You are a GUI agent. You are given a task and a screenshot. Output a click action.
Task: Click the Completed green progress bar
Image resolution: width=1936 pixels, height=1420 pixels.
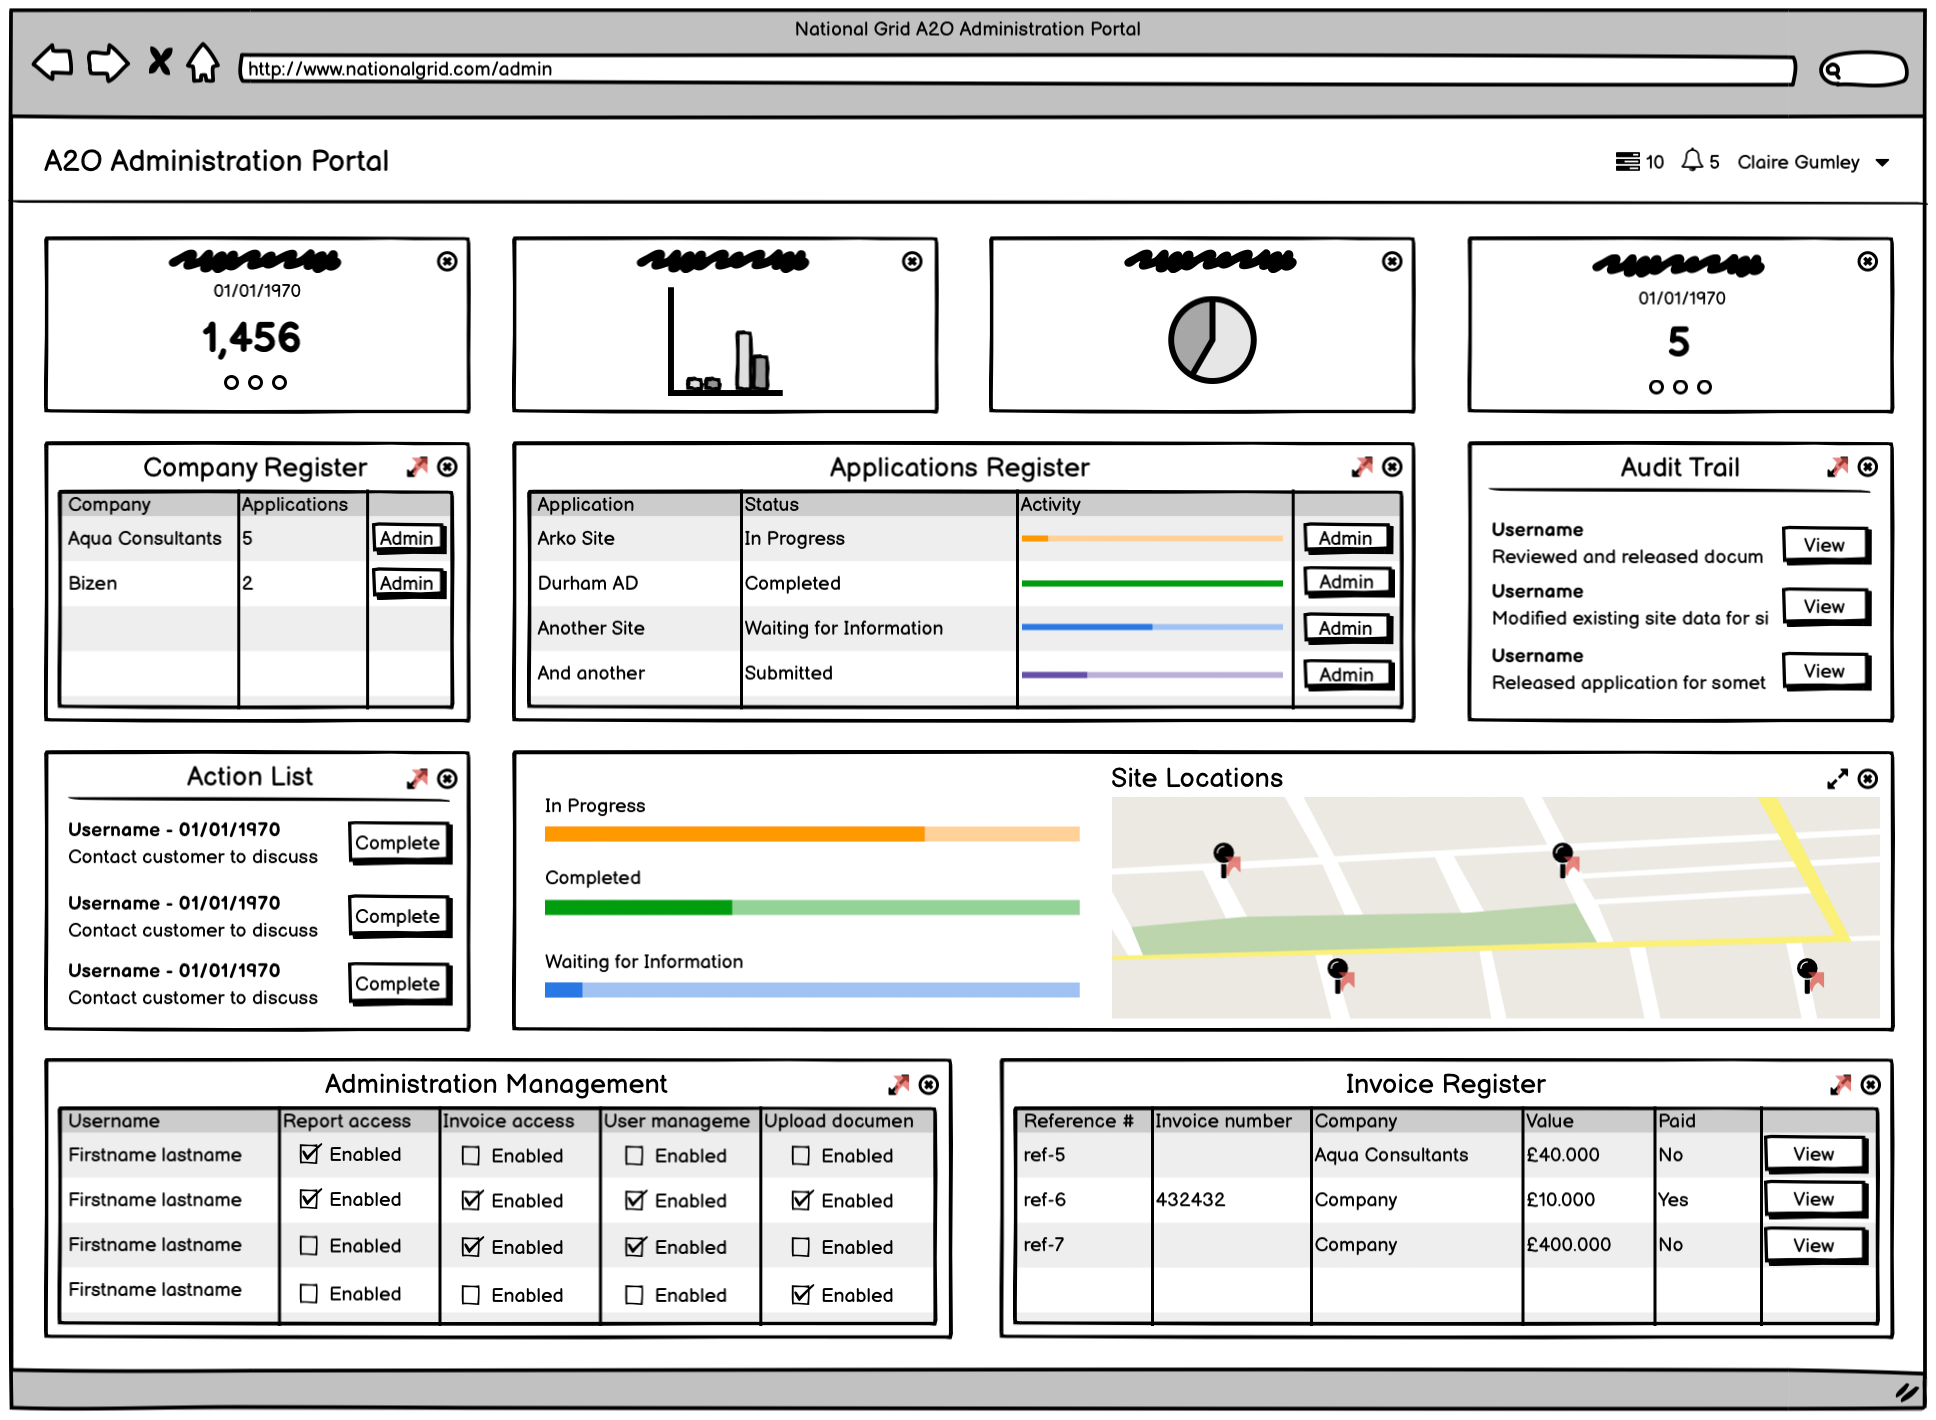(811, 907)
